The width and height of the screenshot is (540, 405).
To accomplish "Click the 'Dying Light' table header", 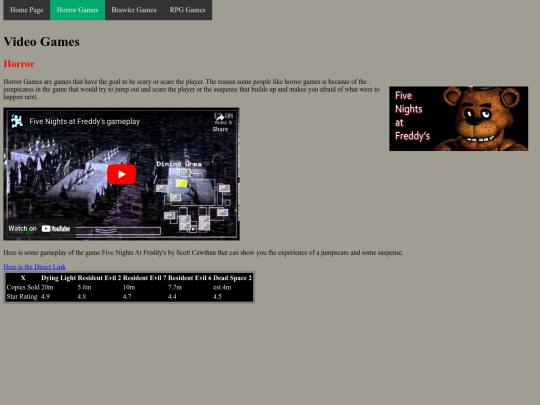I will coord(58,278).
